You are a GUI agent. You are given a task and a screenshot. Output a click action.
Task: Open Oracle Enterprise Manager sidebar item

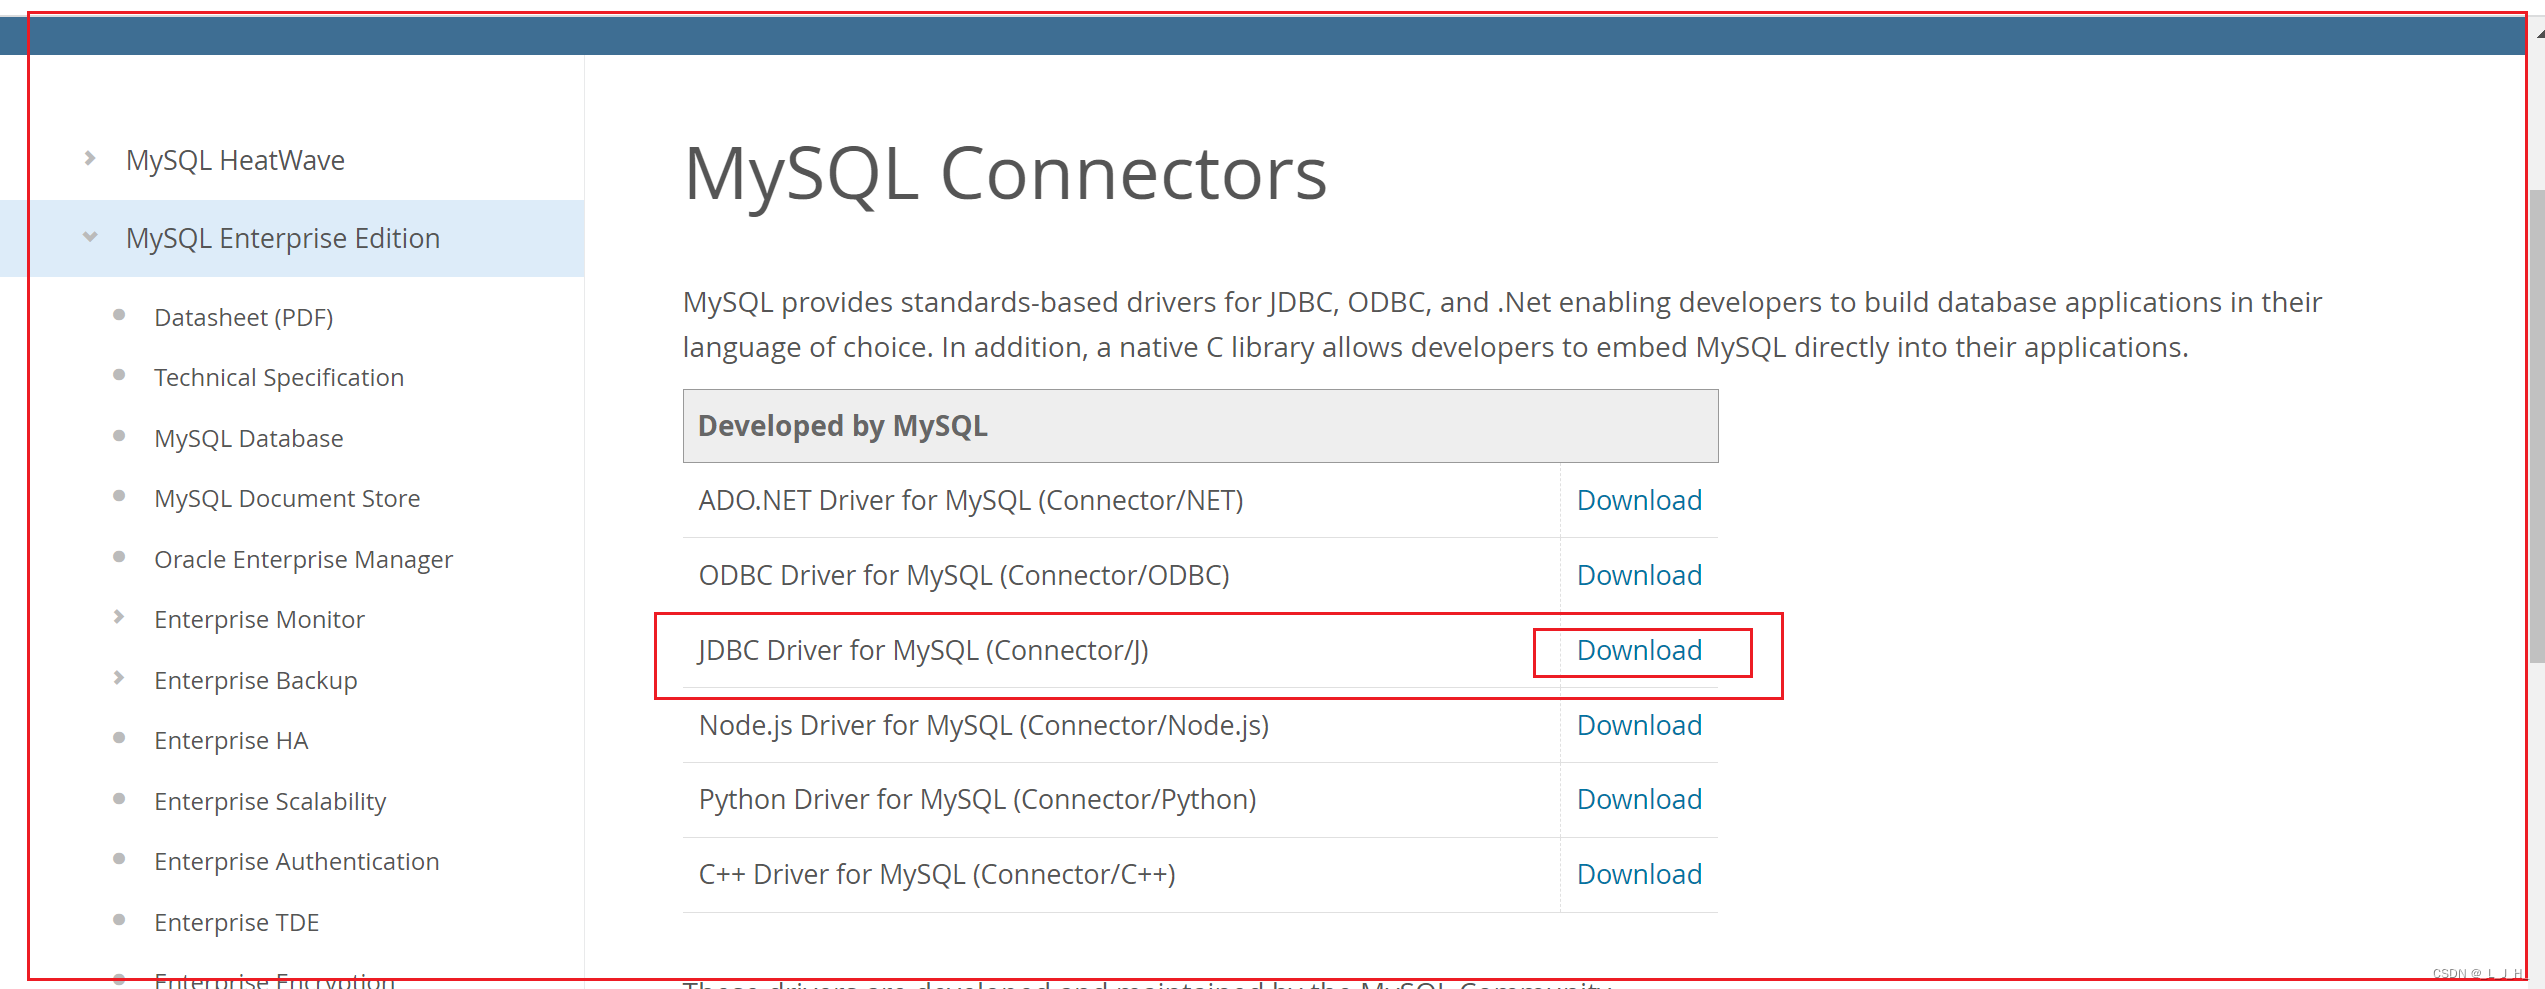303,559
